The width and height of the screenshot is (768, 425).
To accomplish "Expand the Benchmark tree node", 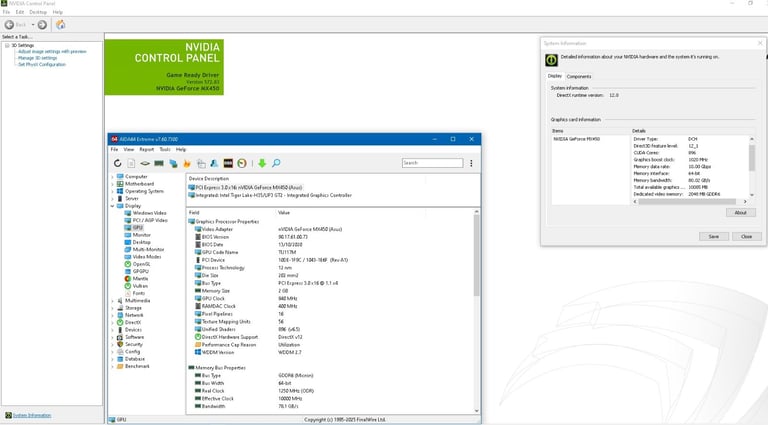I will pyautogui.click(x=113, y=366).
